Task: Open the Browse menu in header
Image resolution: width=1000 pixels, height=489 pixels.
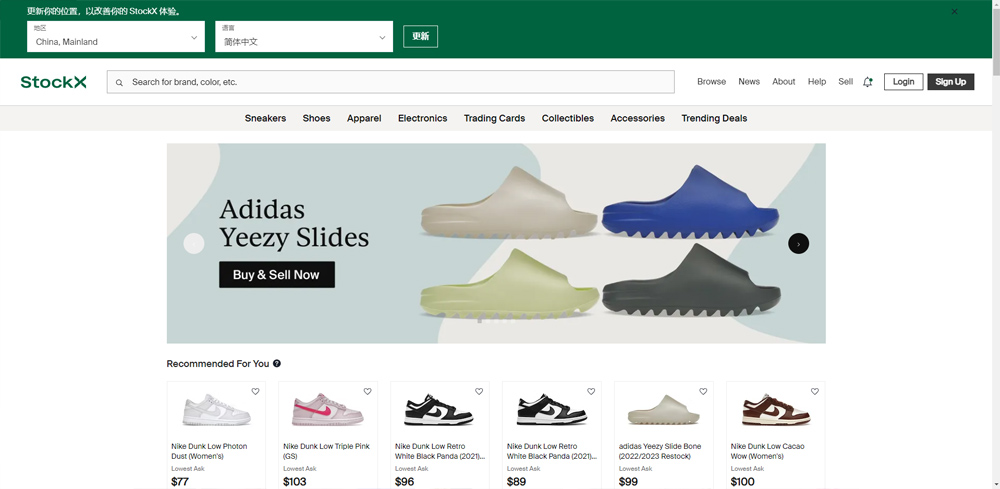Action: 711,82
